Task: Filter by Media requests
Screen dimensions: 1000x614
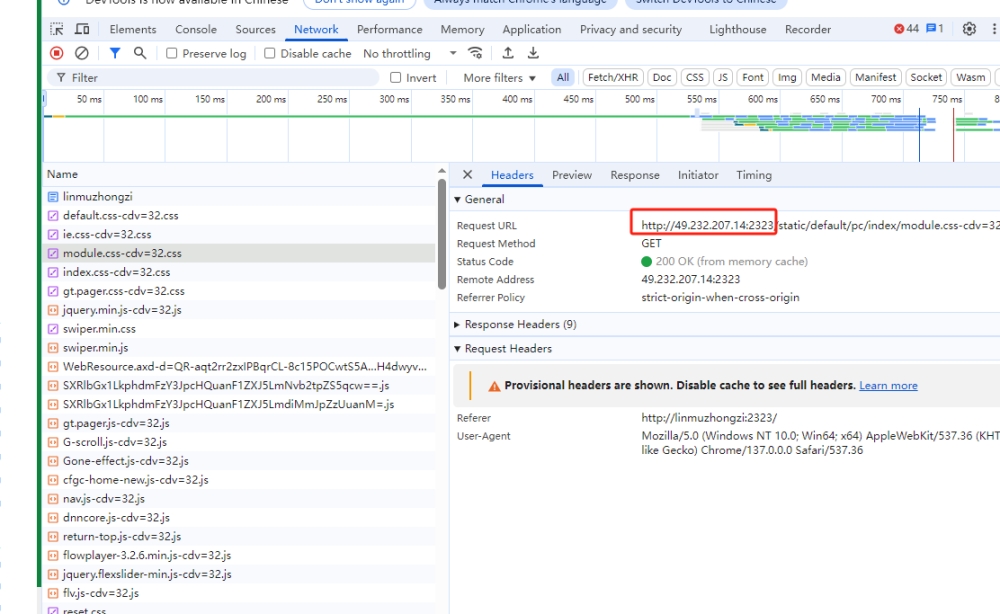Action: (826, 77)
